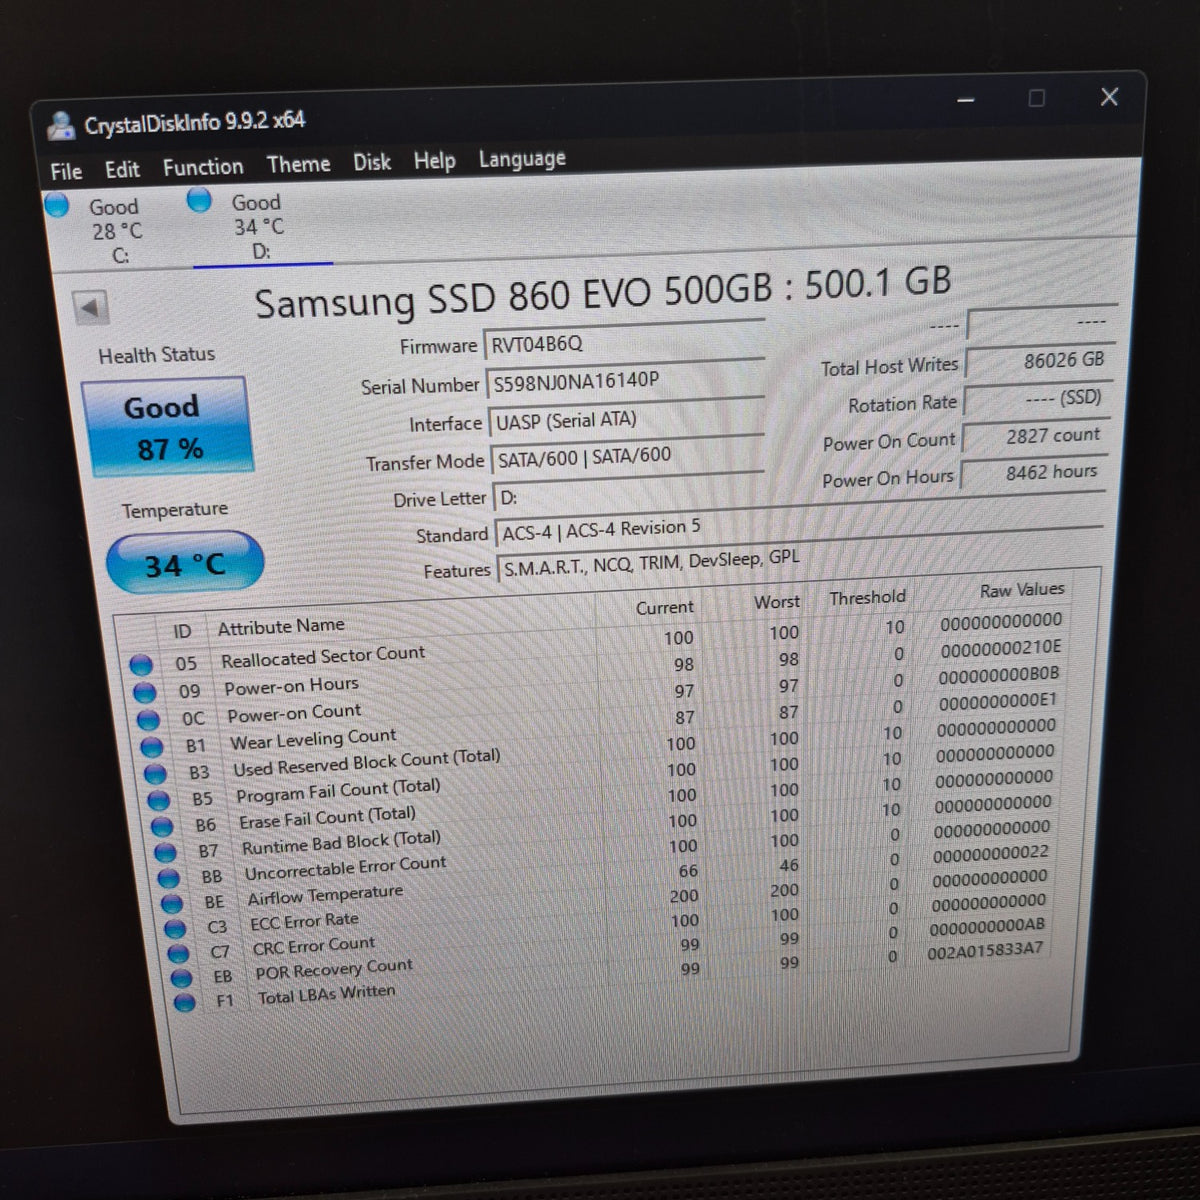Minimize the CrystalDiskInfo window
This screenshot has height=1200, width=1200.
966,100
